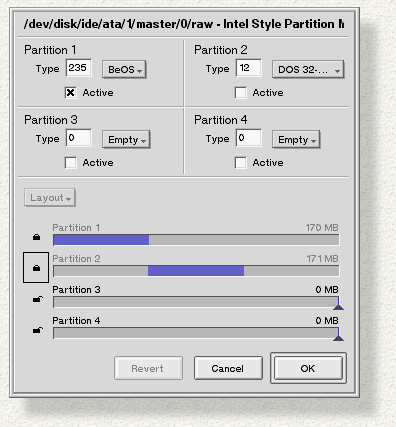396x427 pixels.
Task: Expand Partition 3 Empty type dropdown
Action: [126, 139]
